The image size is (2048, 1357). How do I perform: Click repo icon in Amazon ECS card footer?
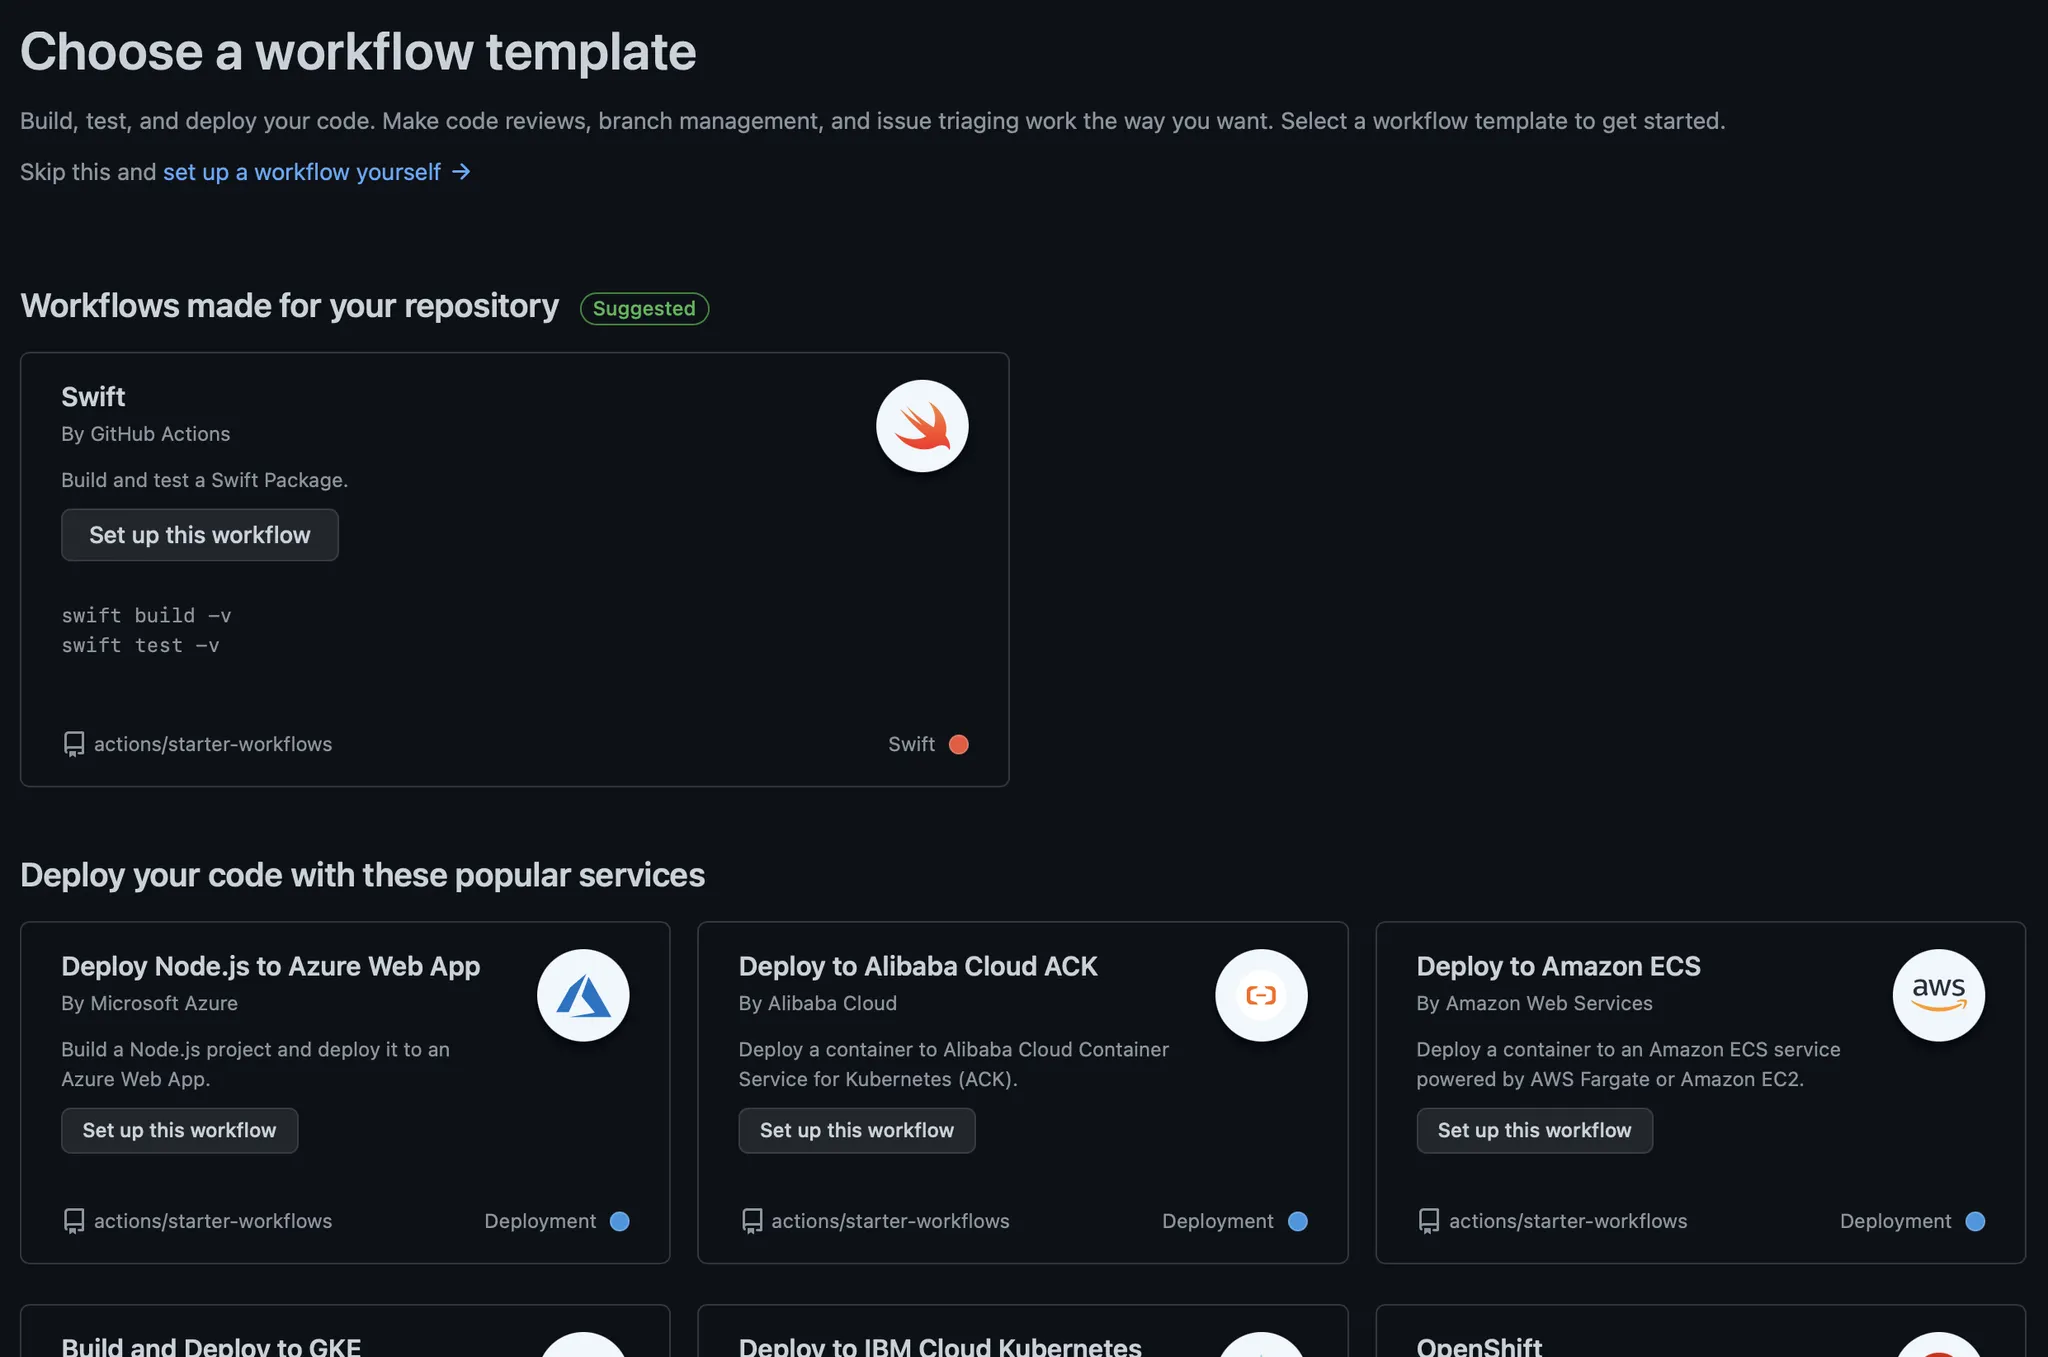coord(1429,1221)
